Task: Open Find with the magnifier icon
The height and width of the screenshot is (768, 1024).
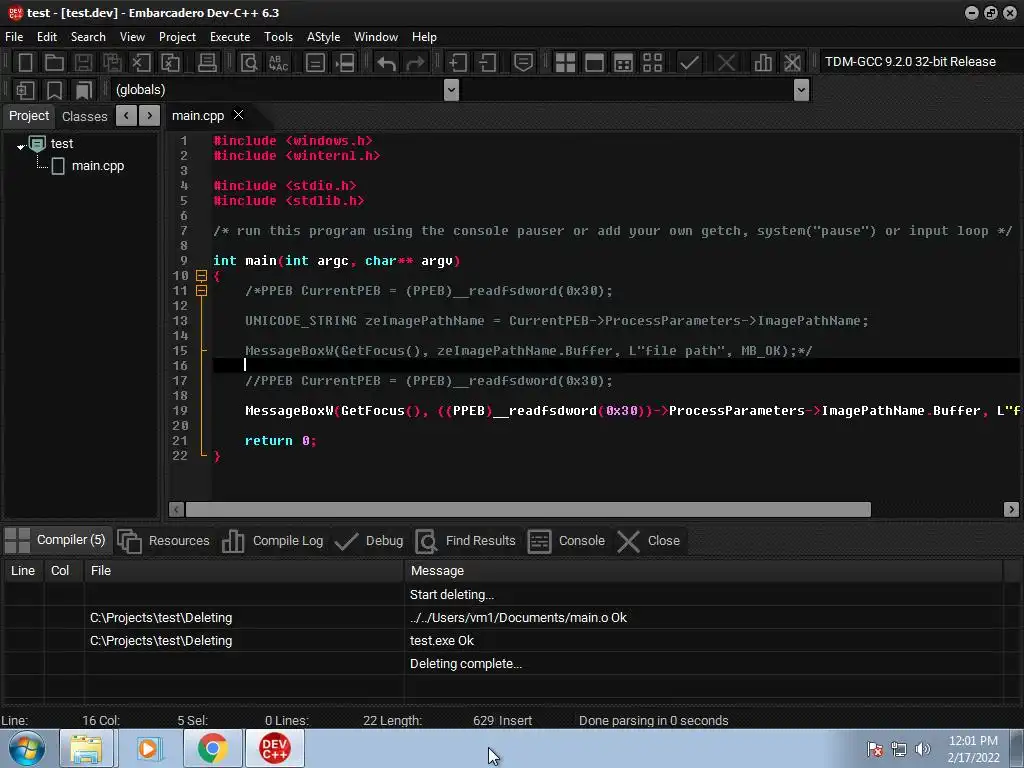Action: [249, 63]
